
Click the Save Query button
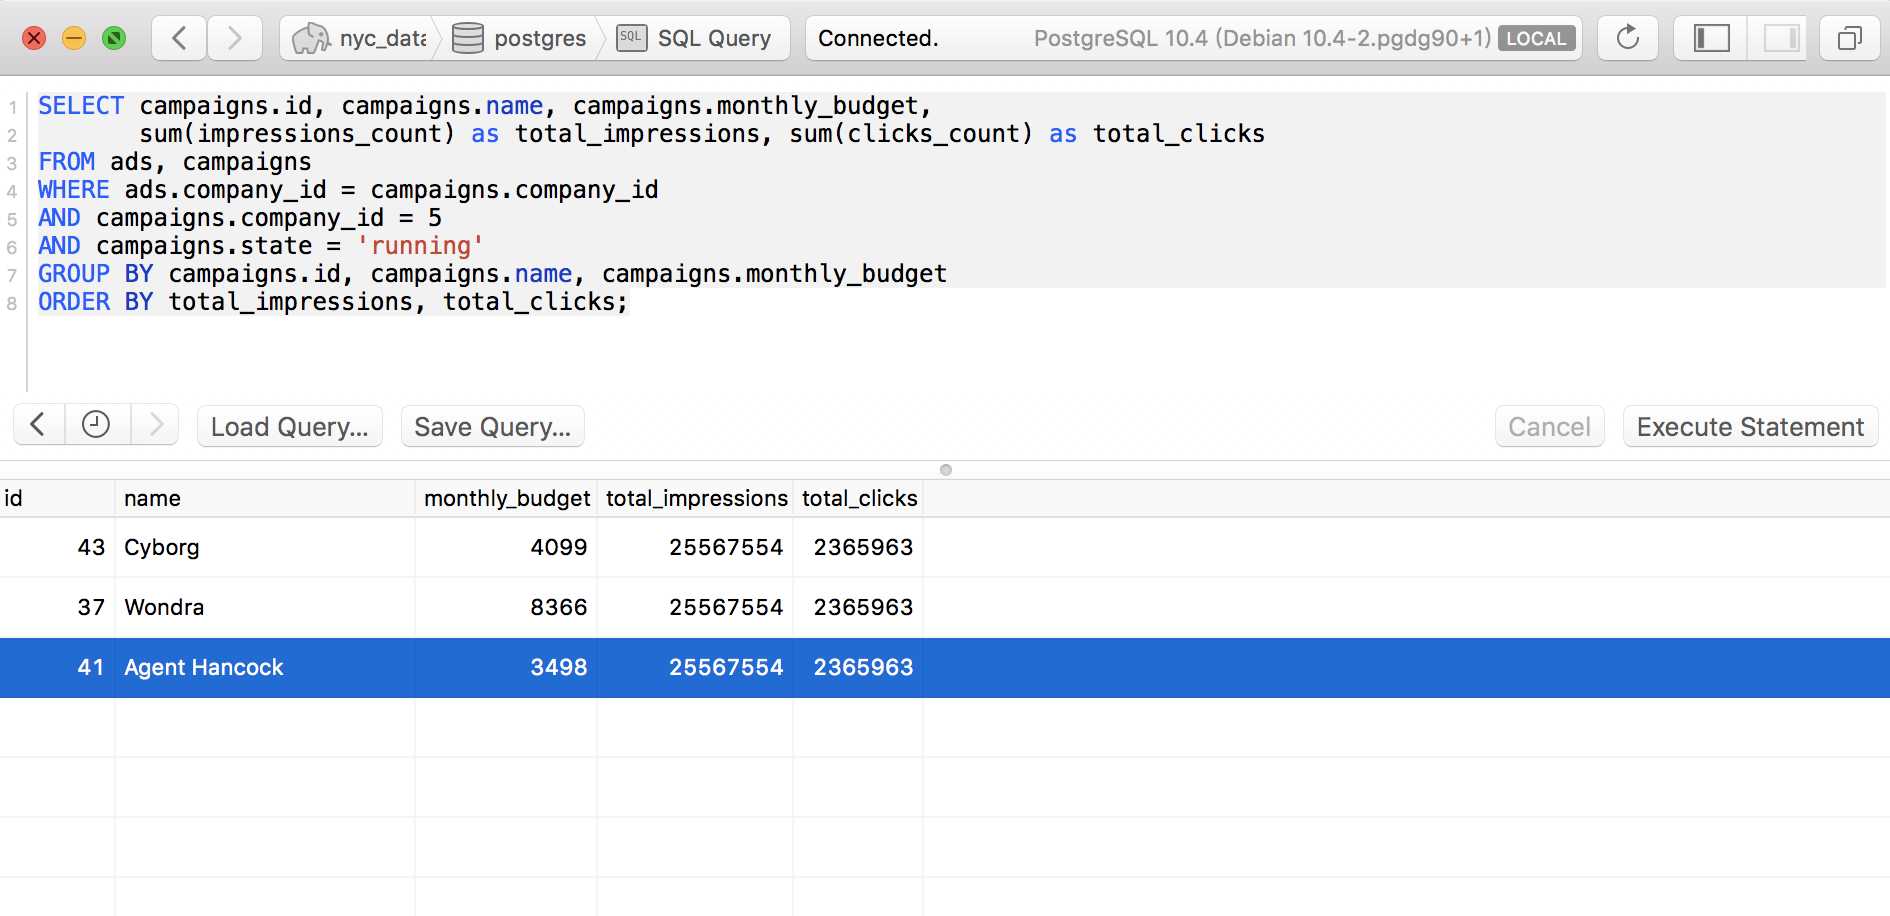[493, 427]
